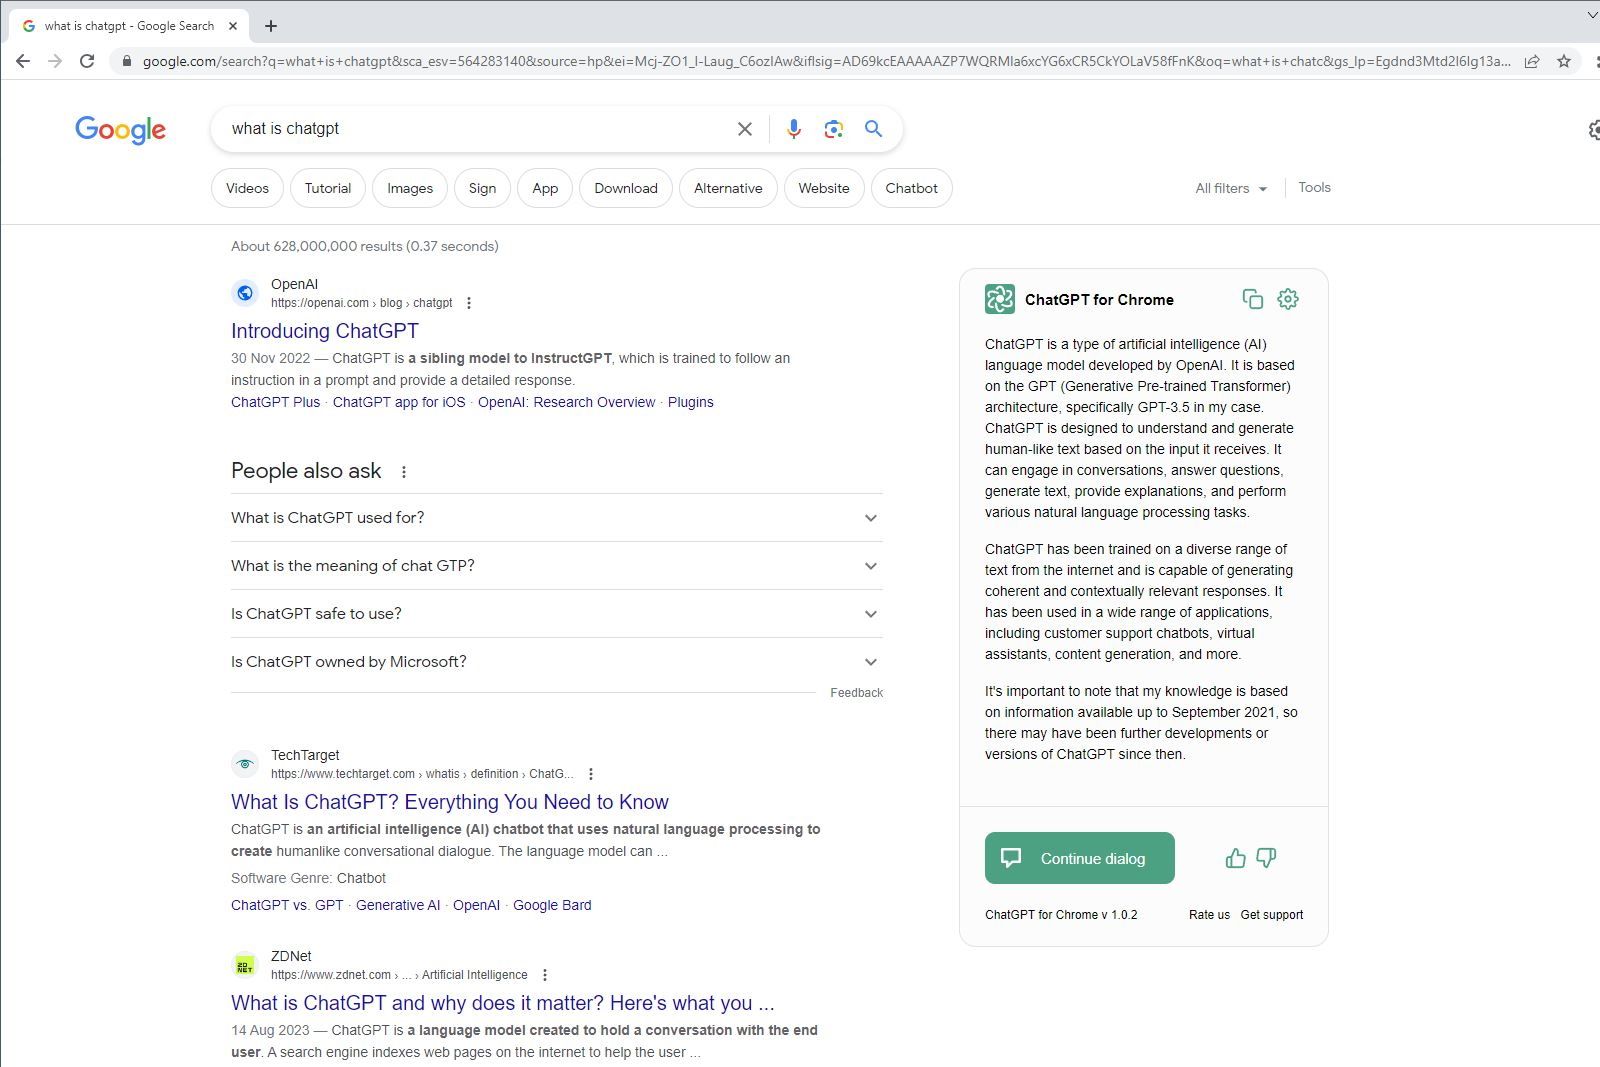Open the 'ChatGPT app for iOS' sitelink
The height and width of the screenshot is (1067, 1600).
point(399,402)
